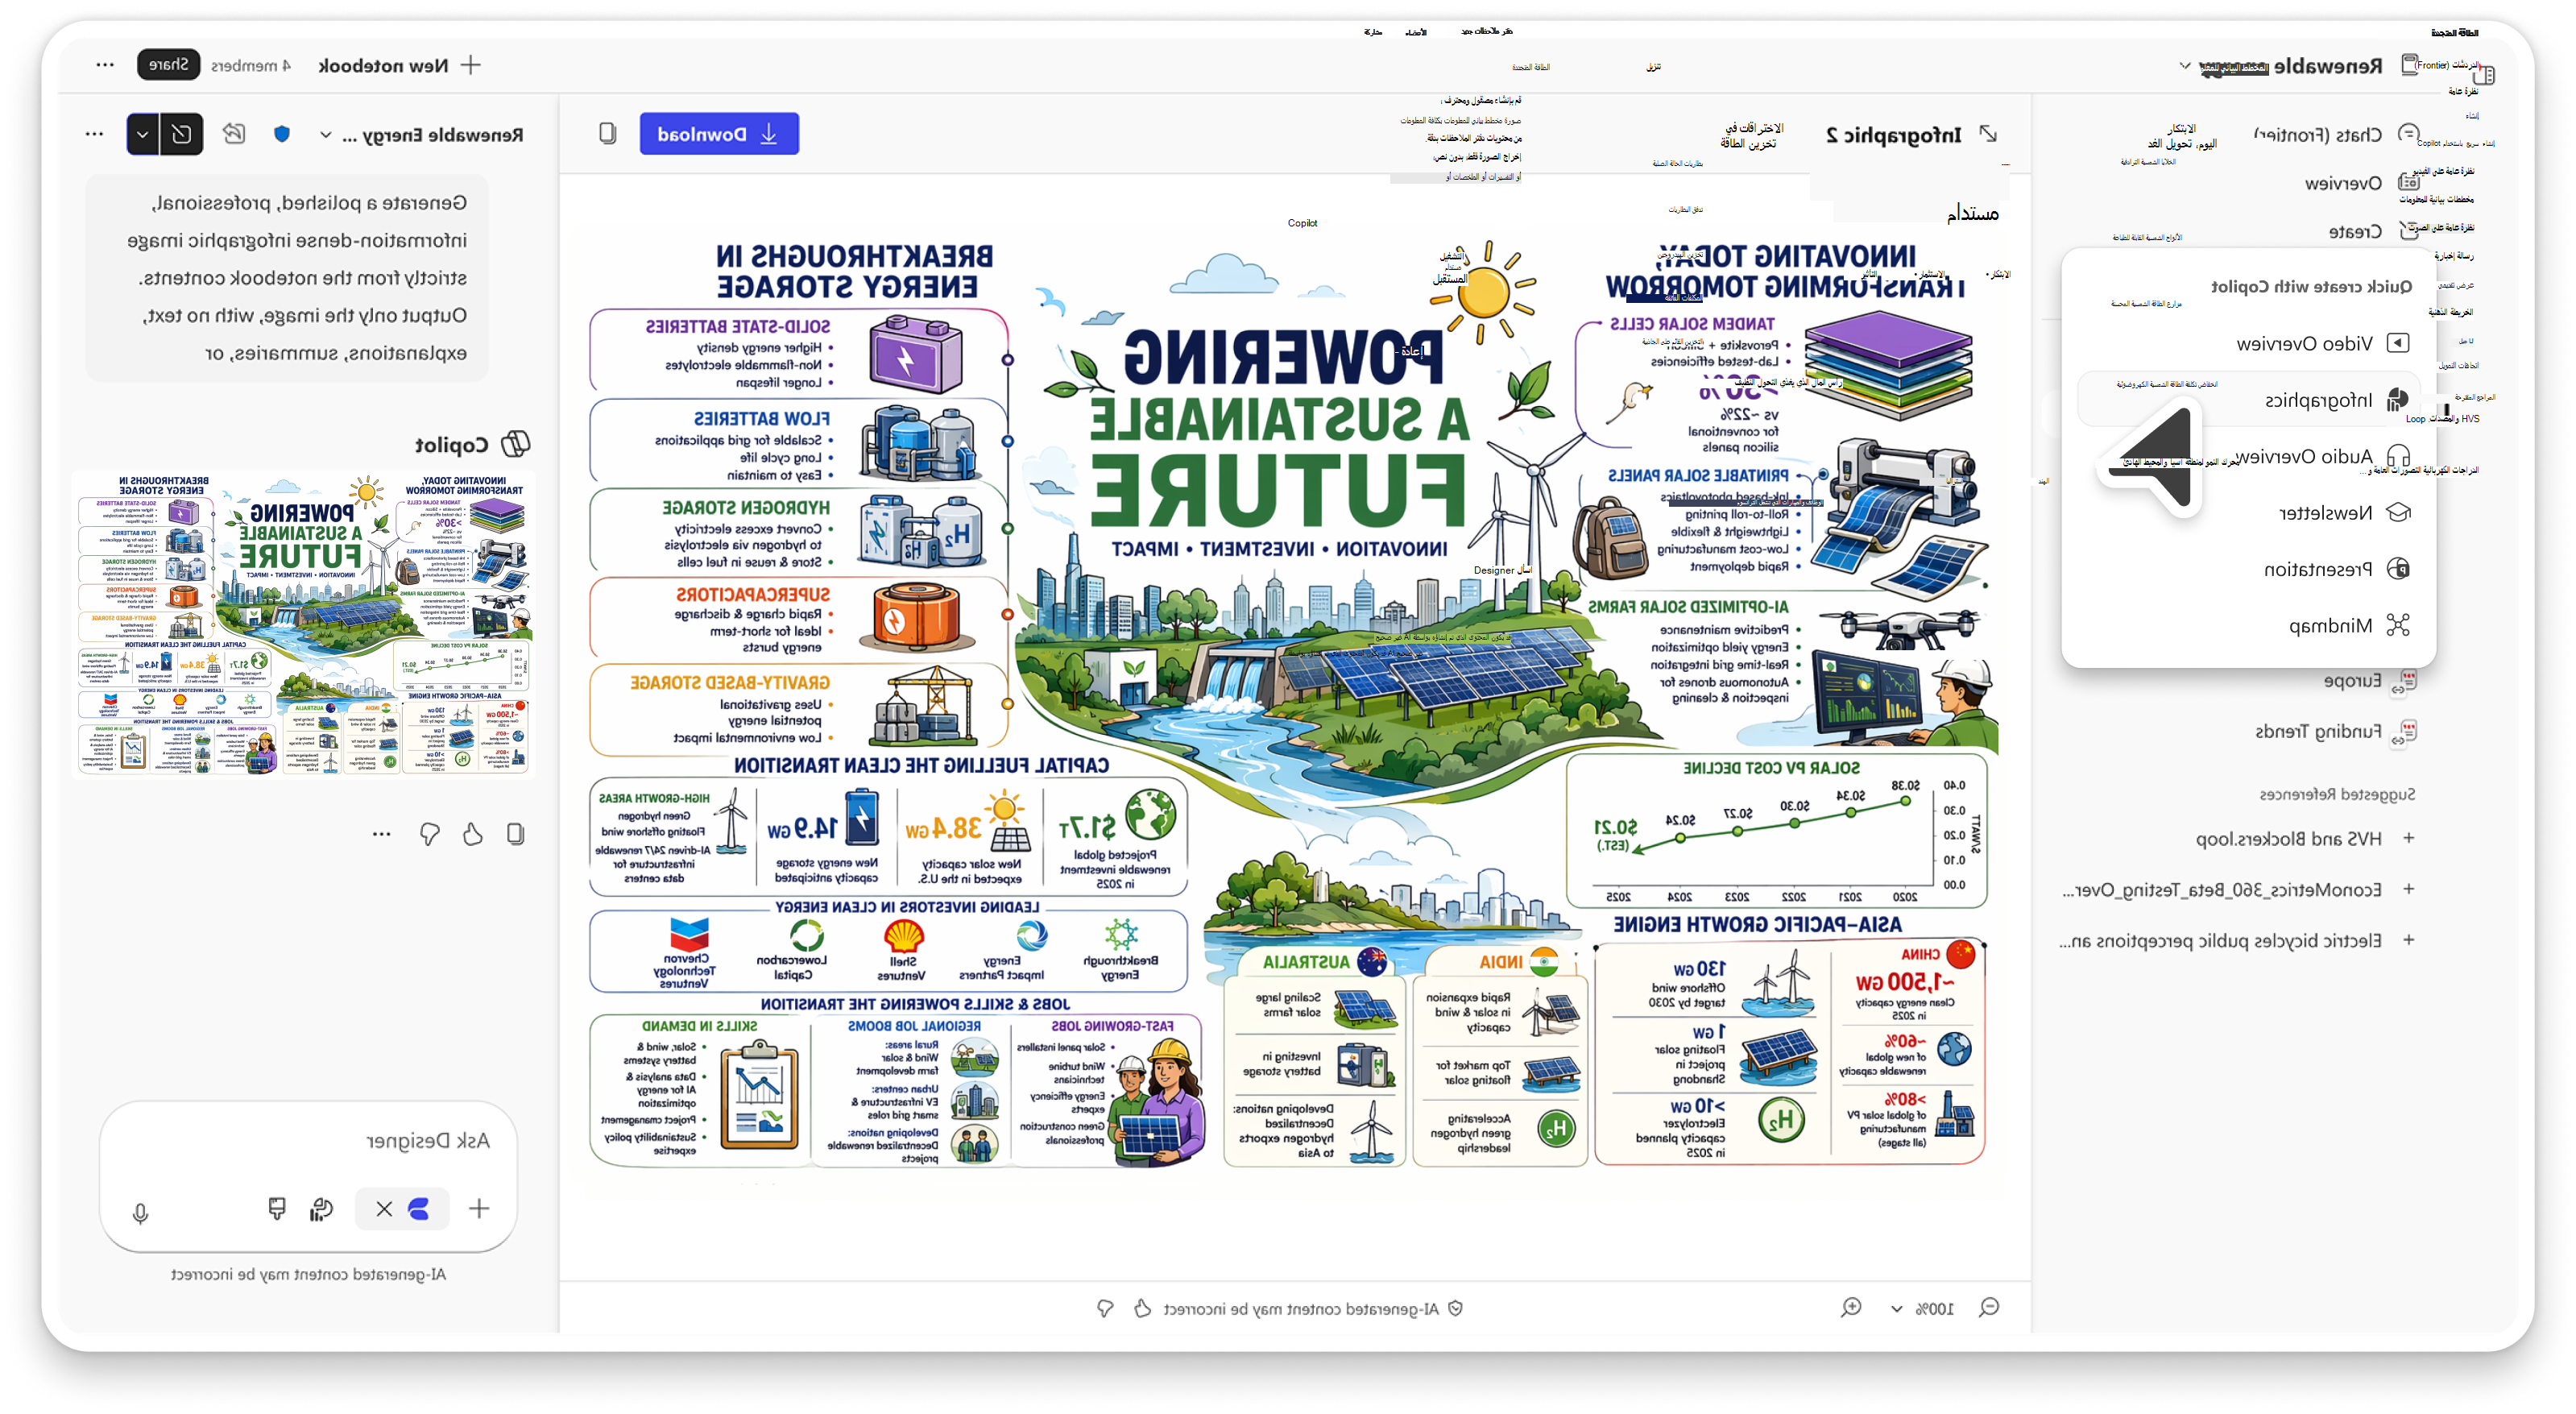
Task: Click the Copilot logo above the chat thumbnail
Action: [515, 444]
